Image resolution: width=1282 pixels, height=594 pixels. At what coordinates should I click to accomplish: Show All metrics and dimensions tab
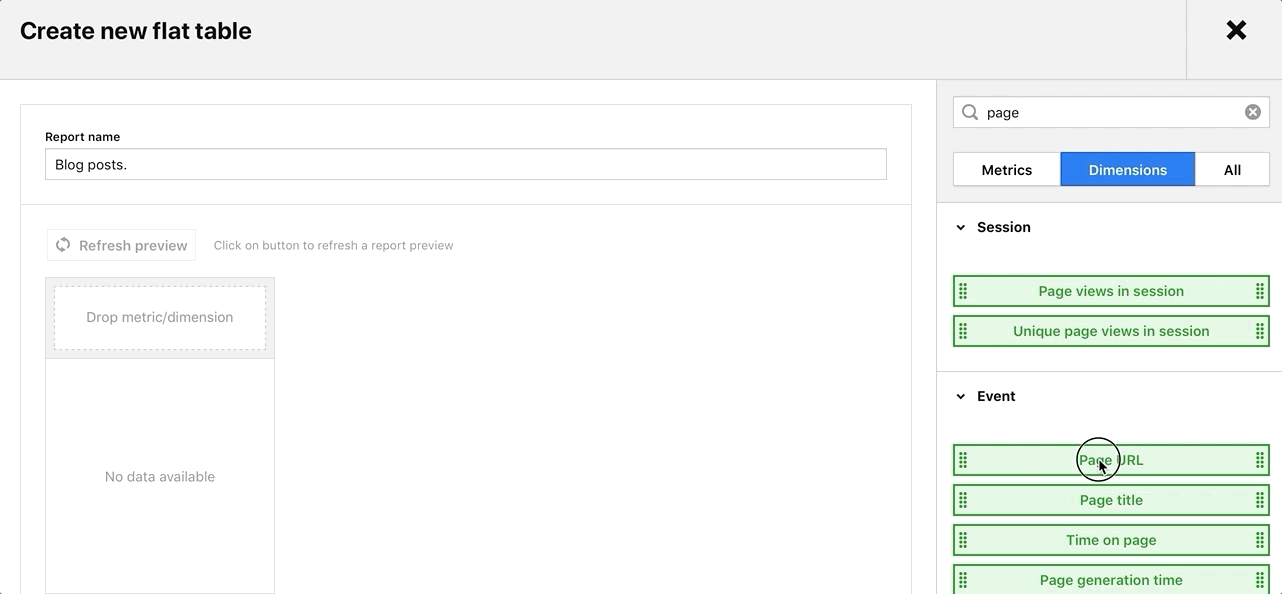[1232, 169]
